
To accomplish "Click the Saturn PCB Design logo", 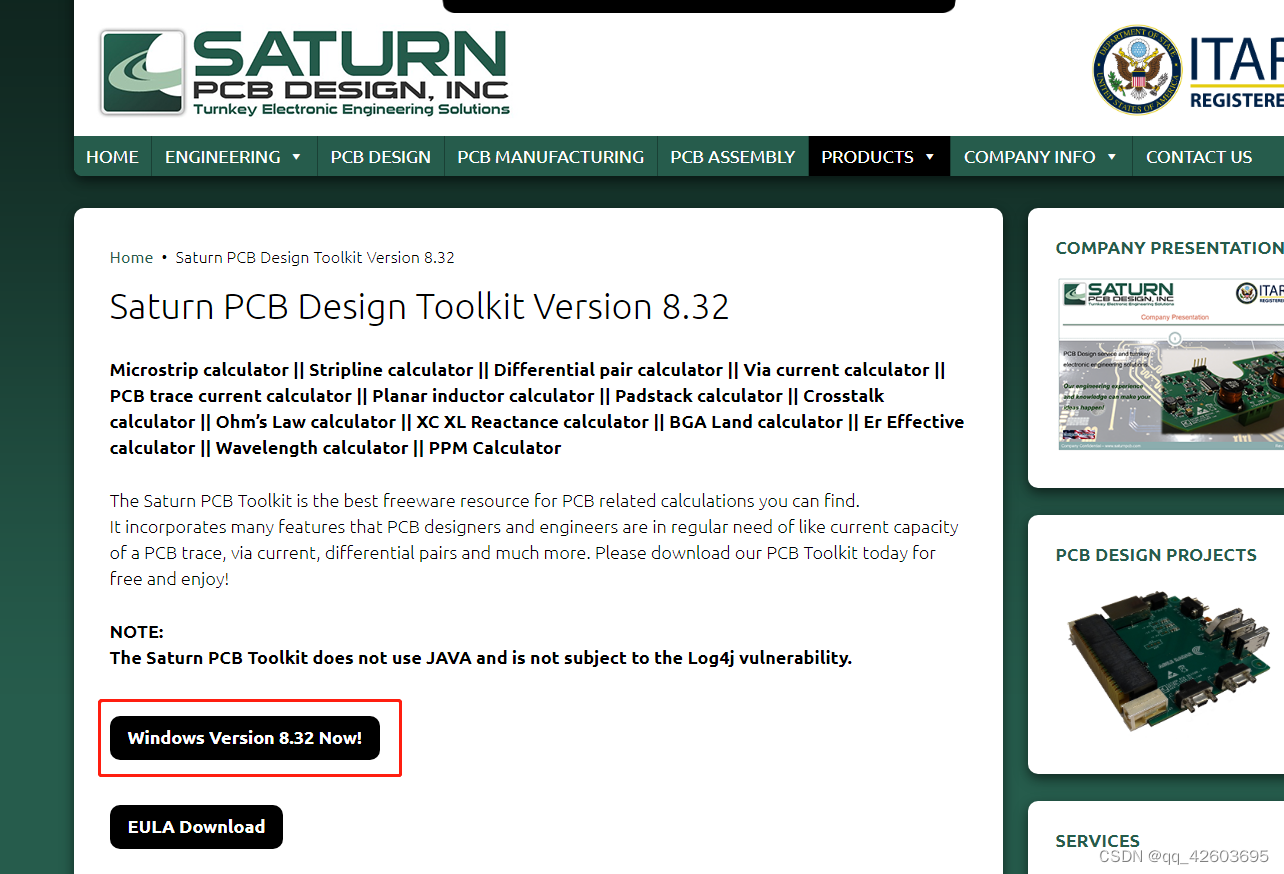I will [x=303, y=71].
